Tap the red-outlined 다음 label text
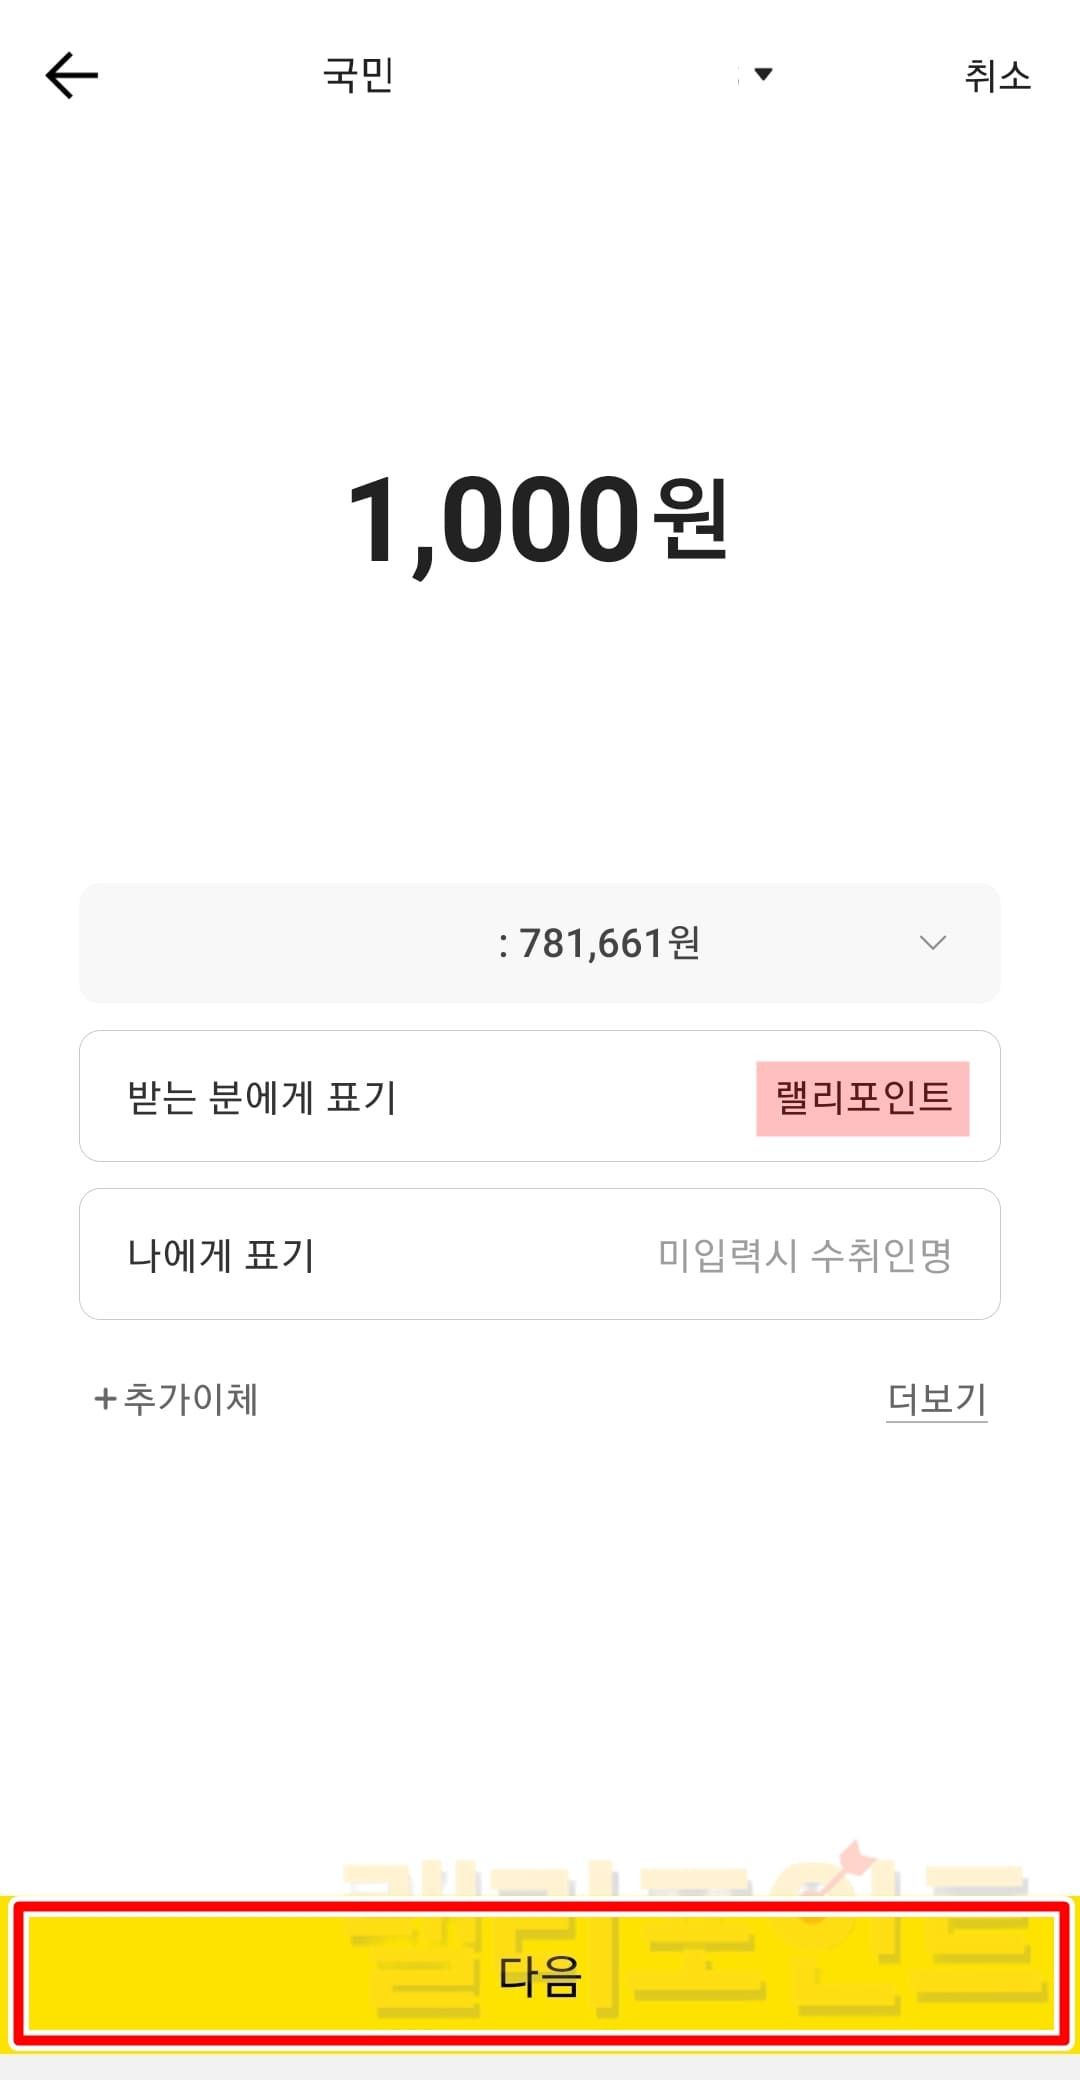 (540, 1977)
